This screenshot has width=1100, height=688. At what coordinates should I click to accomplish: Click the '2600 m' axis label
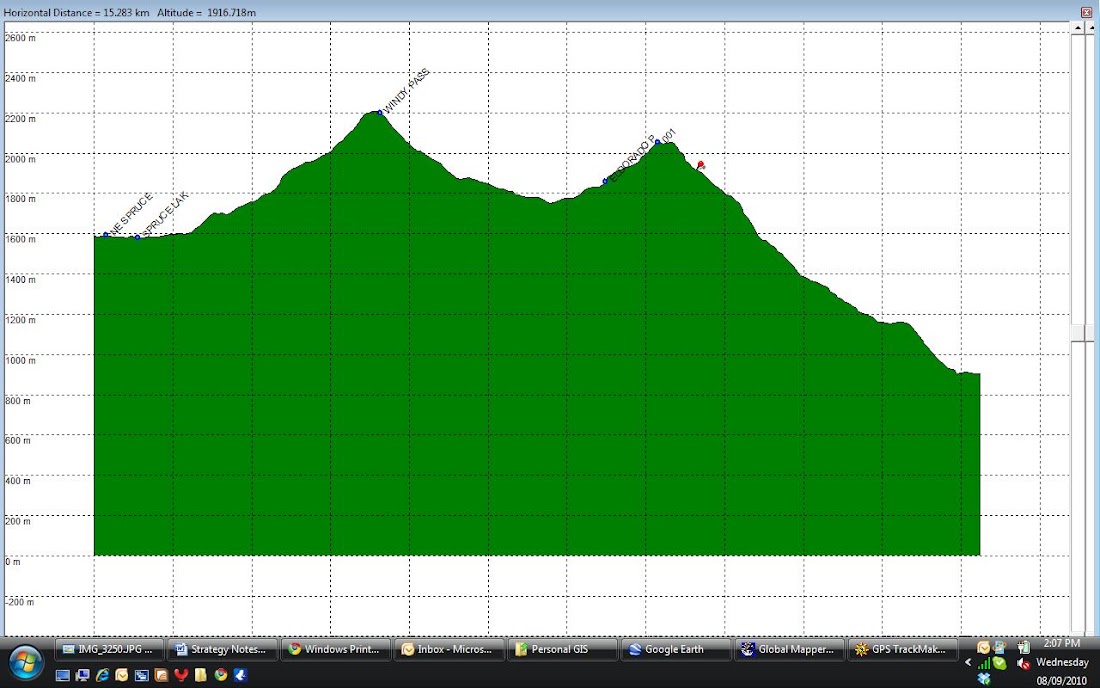[x=20, y=38]
